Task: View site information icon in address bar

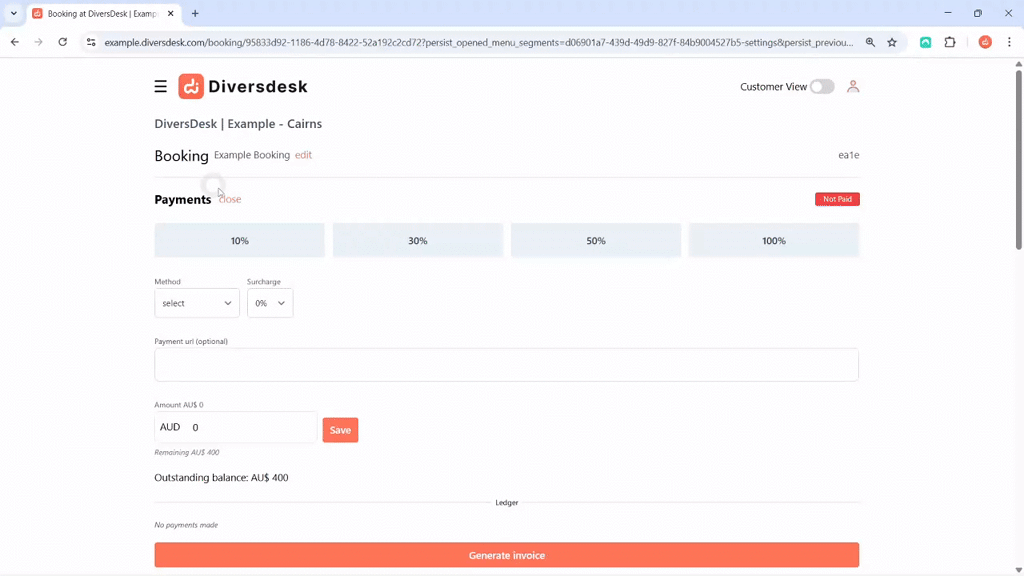Action: (91, 42)
